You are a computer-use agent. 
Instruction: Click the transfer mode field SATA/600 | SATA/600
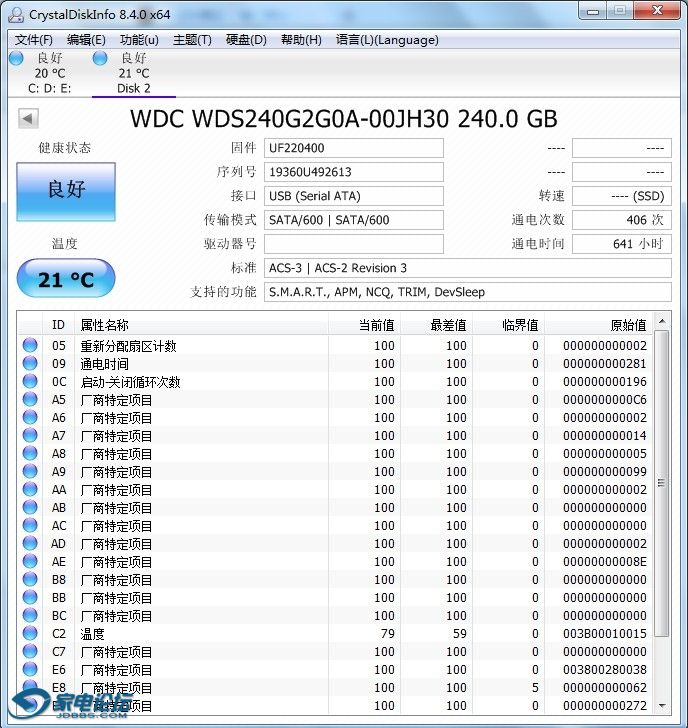tap(354, 220)
